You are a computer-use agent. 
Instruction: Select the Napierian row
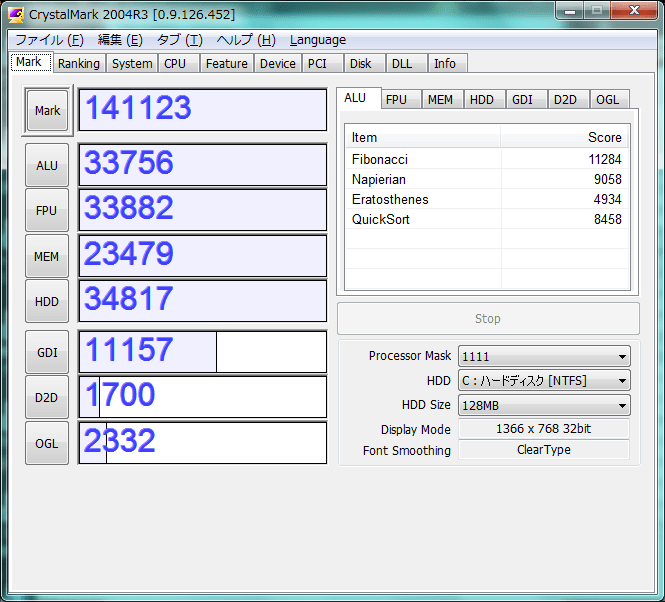click(x=487, y=179)
